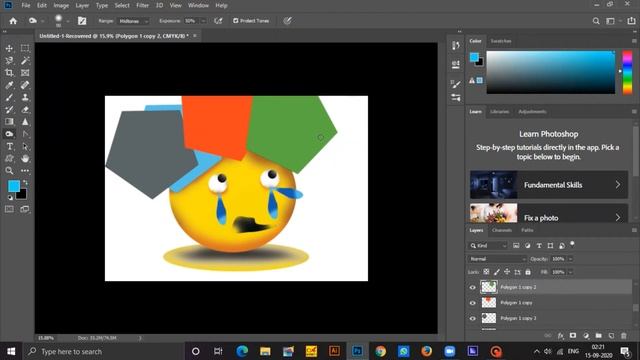
Task: Expand the Fundamental Skills tutorials chevron
Action: pyautogui.click(x=618, y=185)
